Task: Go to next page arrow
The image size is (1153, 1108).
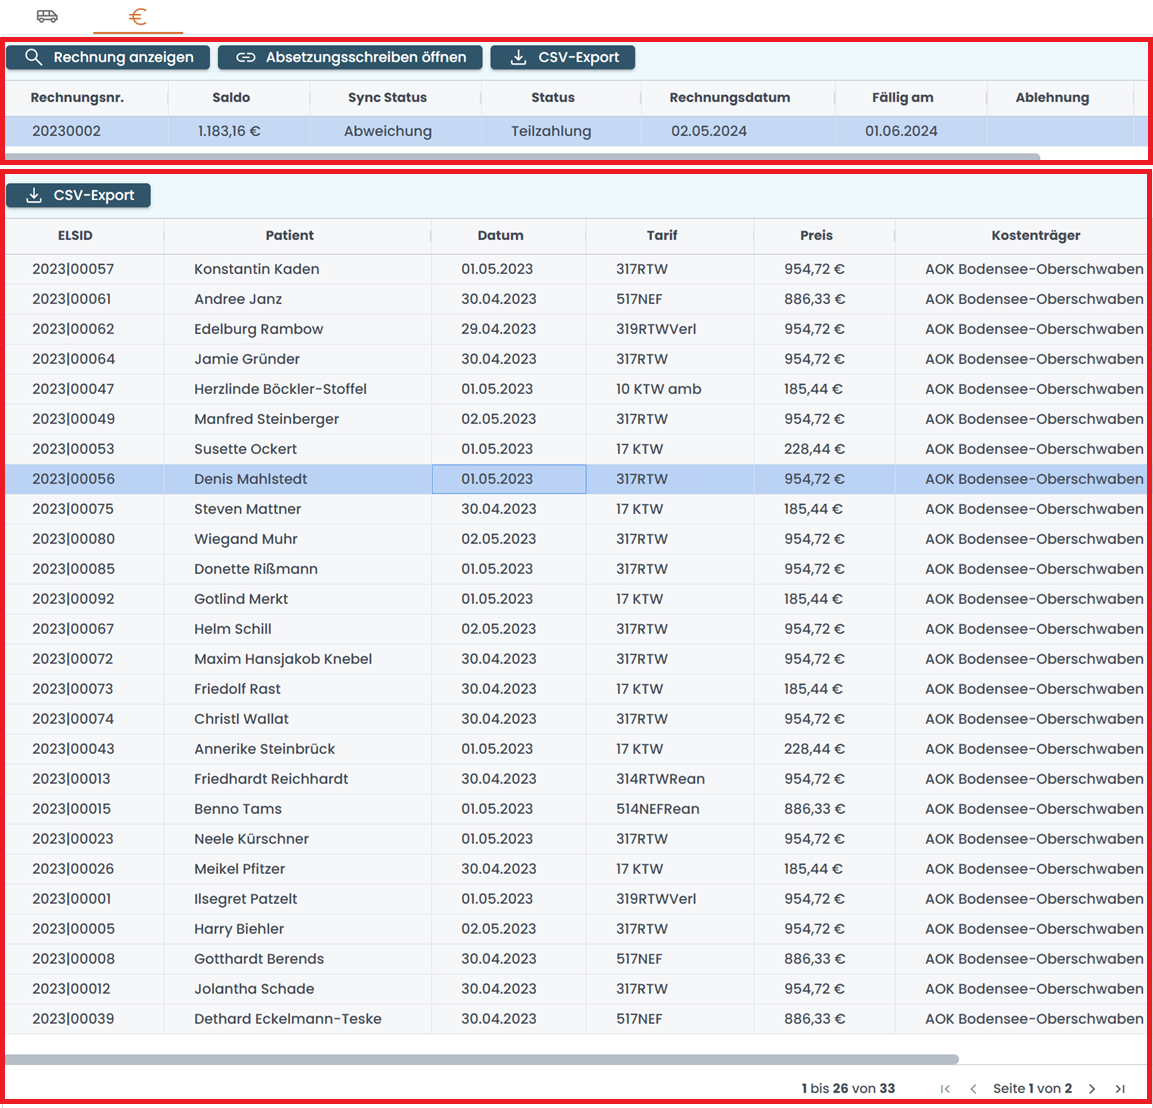Action: pos(1092,1089)
